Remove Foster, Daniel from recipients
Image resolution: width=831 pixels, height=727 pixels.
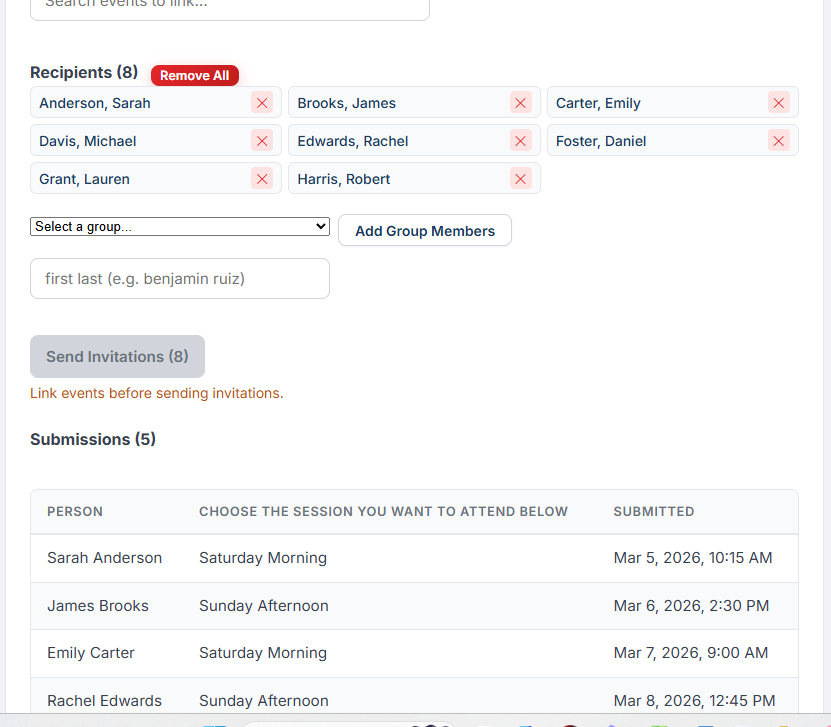779,141
